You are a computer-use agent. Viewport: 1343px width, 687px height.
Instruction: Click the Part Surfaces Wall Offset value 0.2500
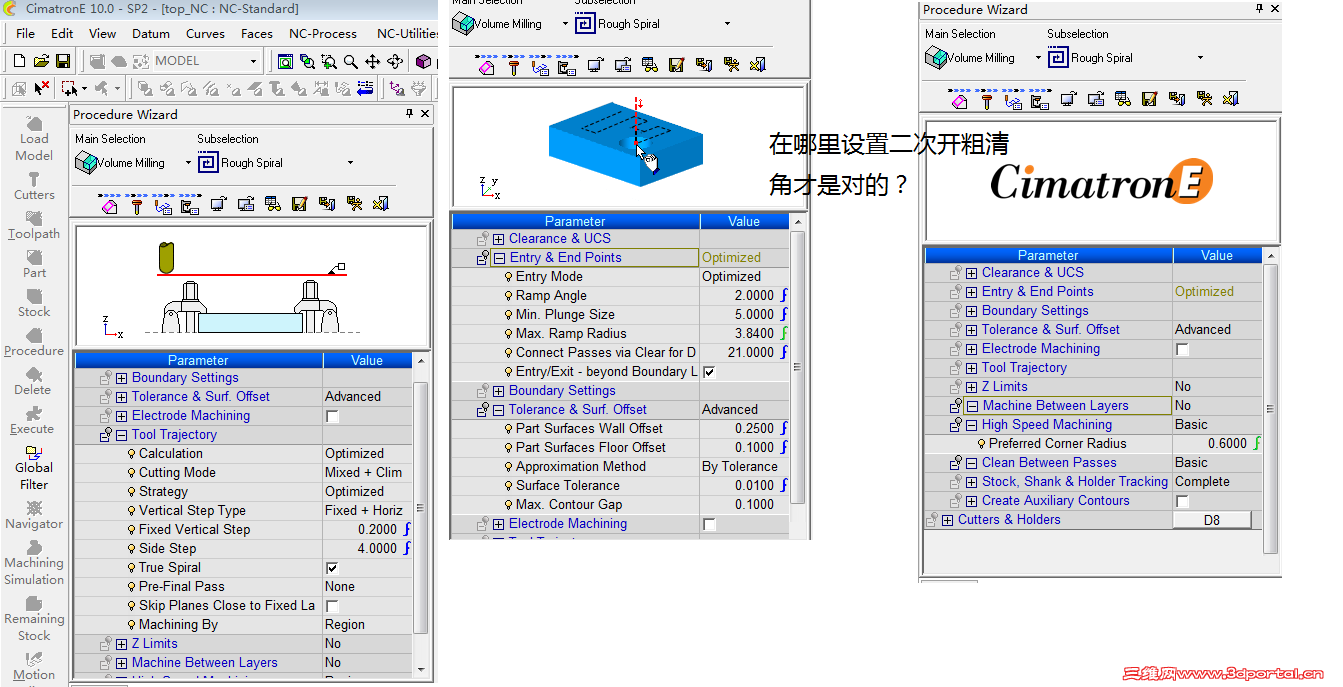[x=754, y=429]
